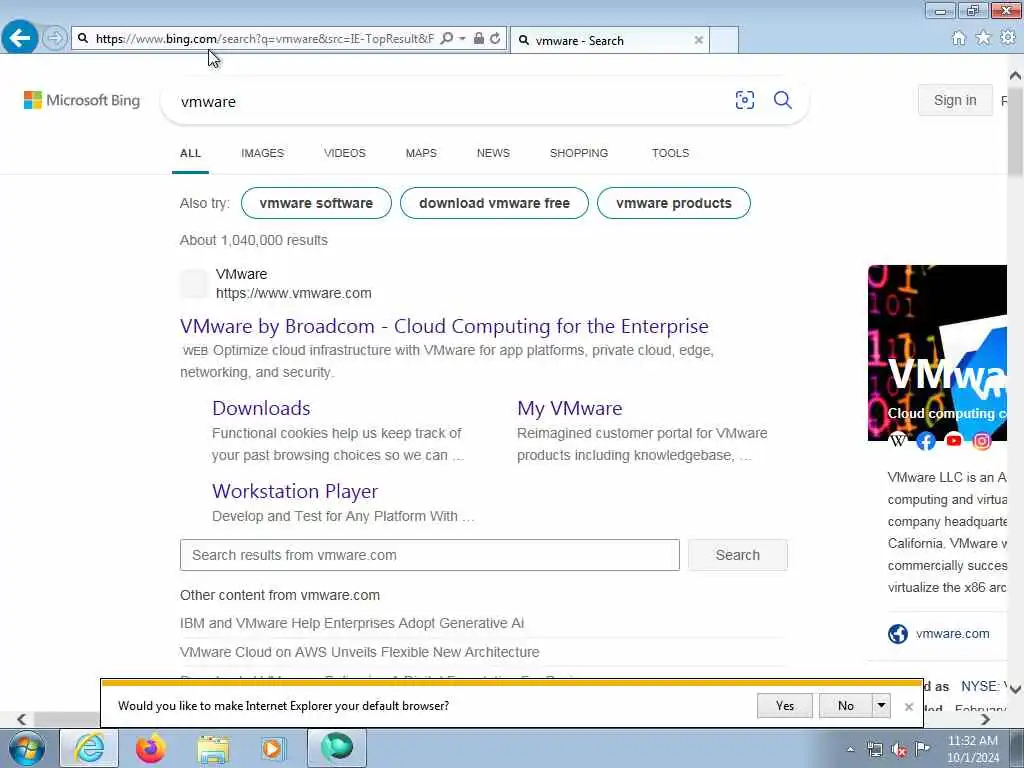The width and height of the screenshot is (1024, 768).
Task: Expand the No button dropdown arrow
Action: click(881, 705)
